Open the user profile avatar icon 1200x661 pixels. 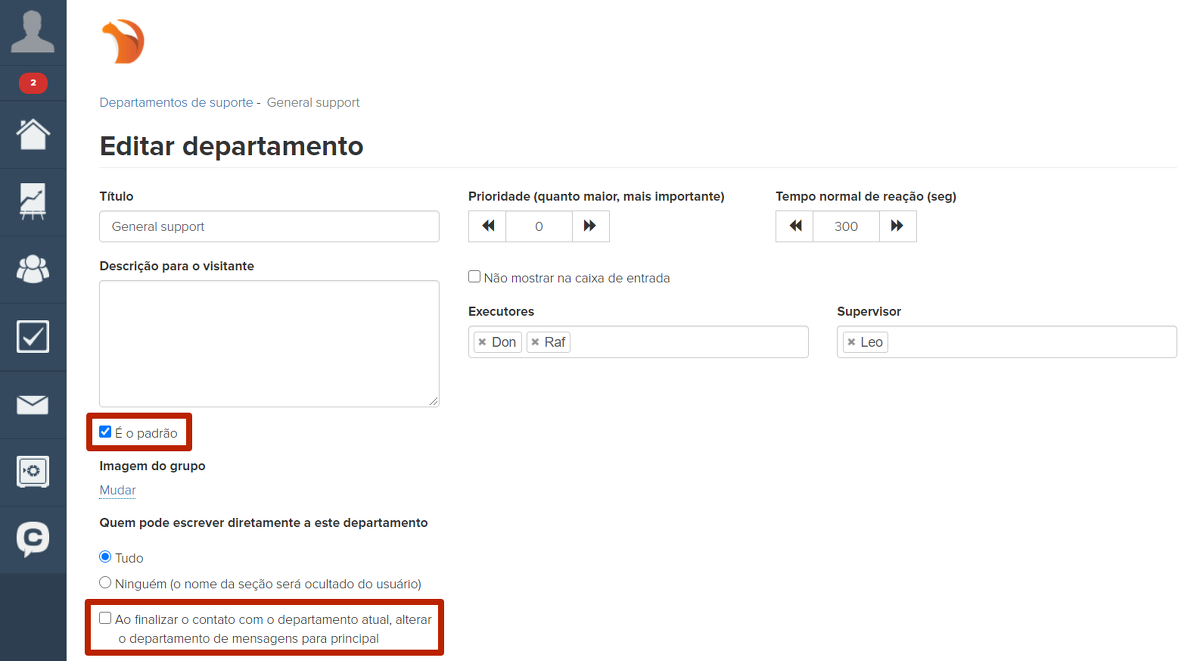pyautogui.click(x=33, y=32)
